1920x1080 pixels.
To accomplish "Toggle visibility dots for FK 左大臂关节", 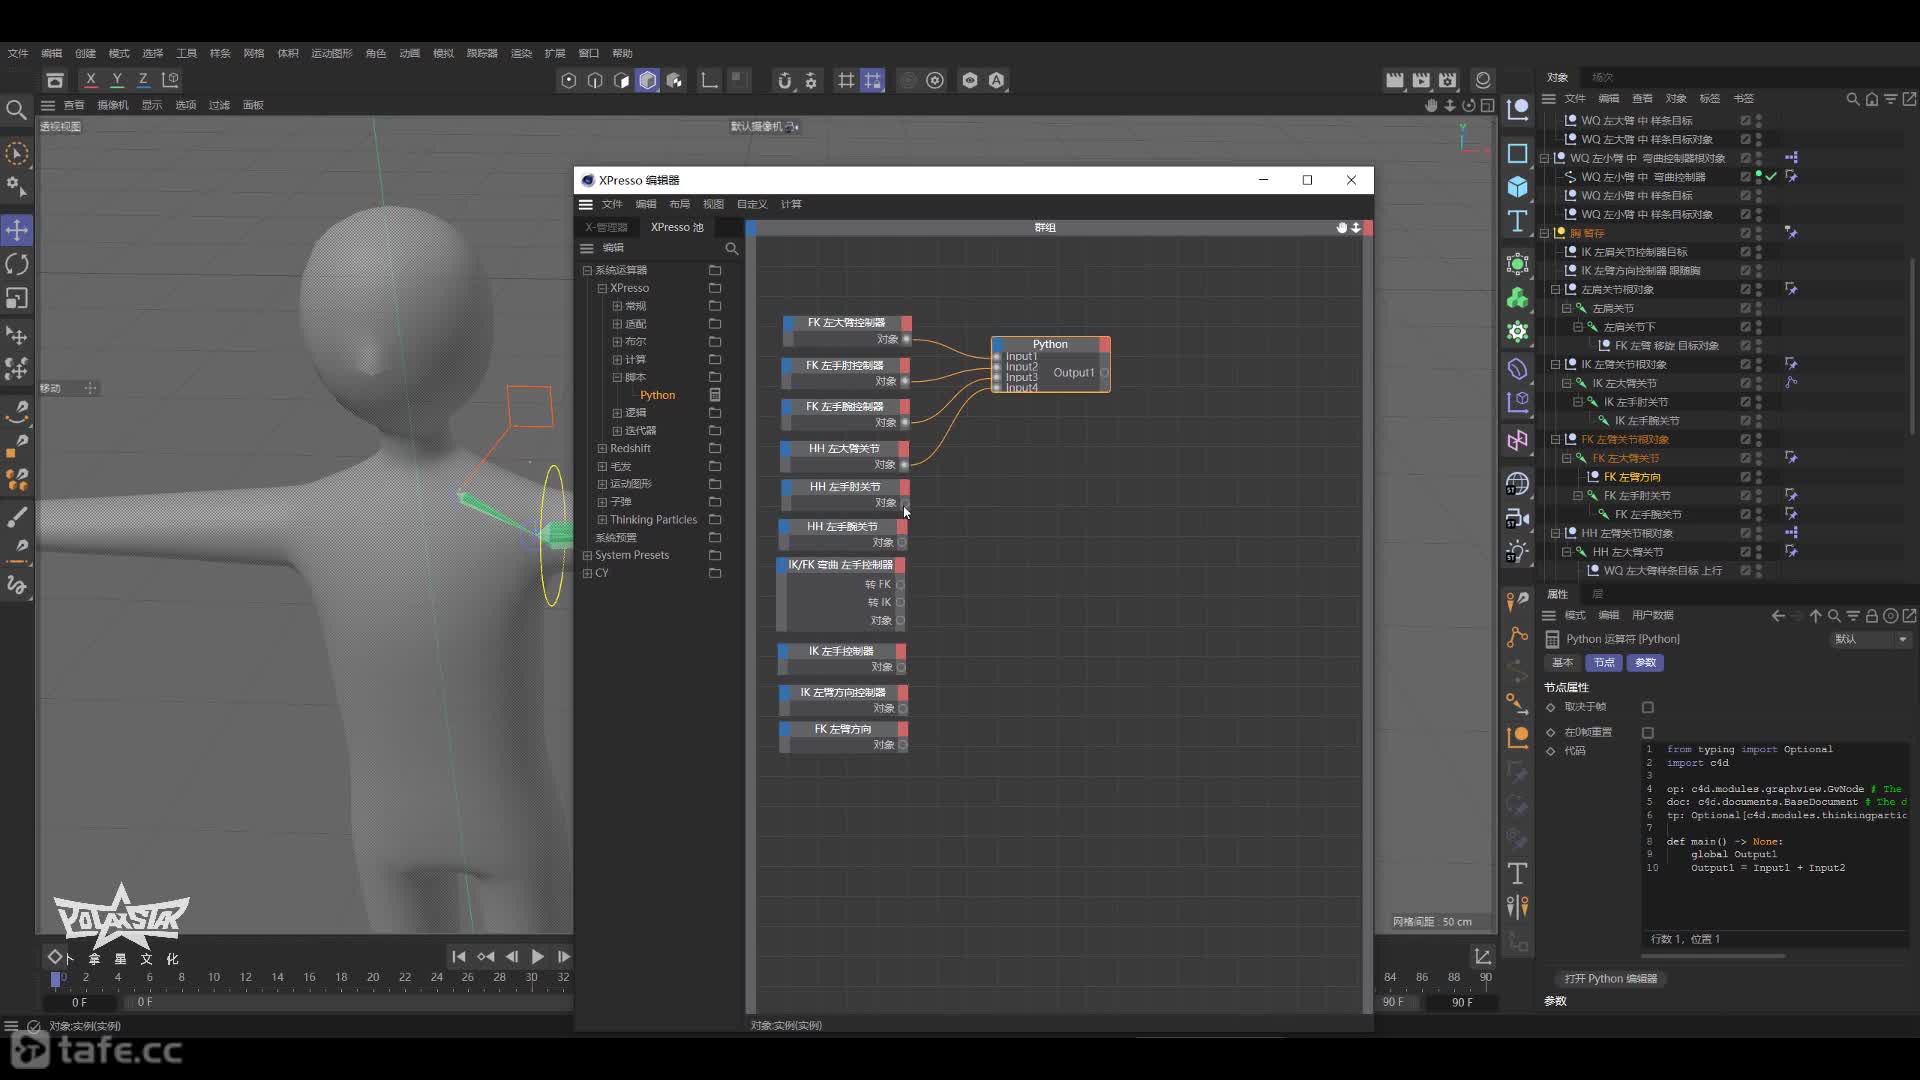I will point(1758,458).
